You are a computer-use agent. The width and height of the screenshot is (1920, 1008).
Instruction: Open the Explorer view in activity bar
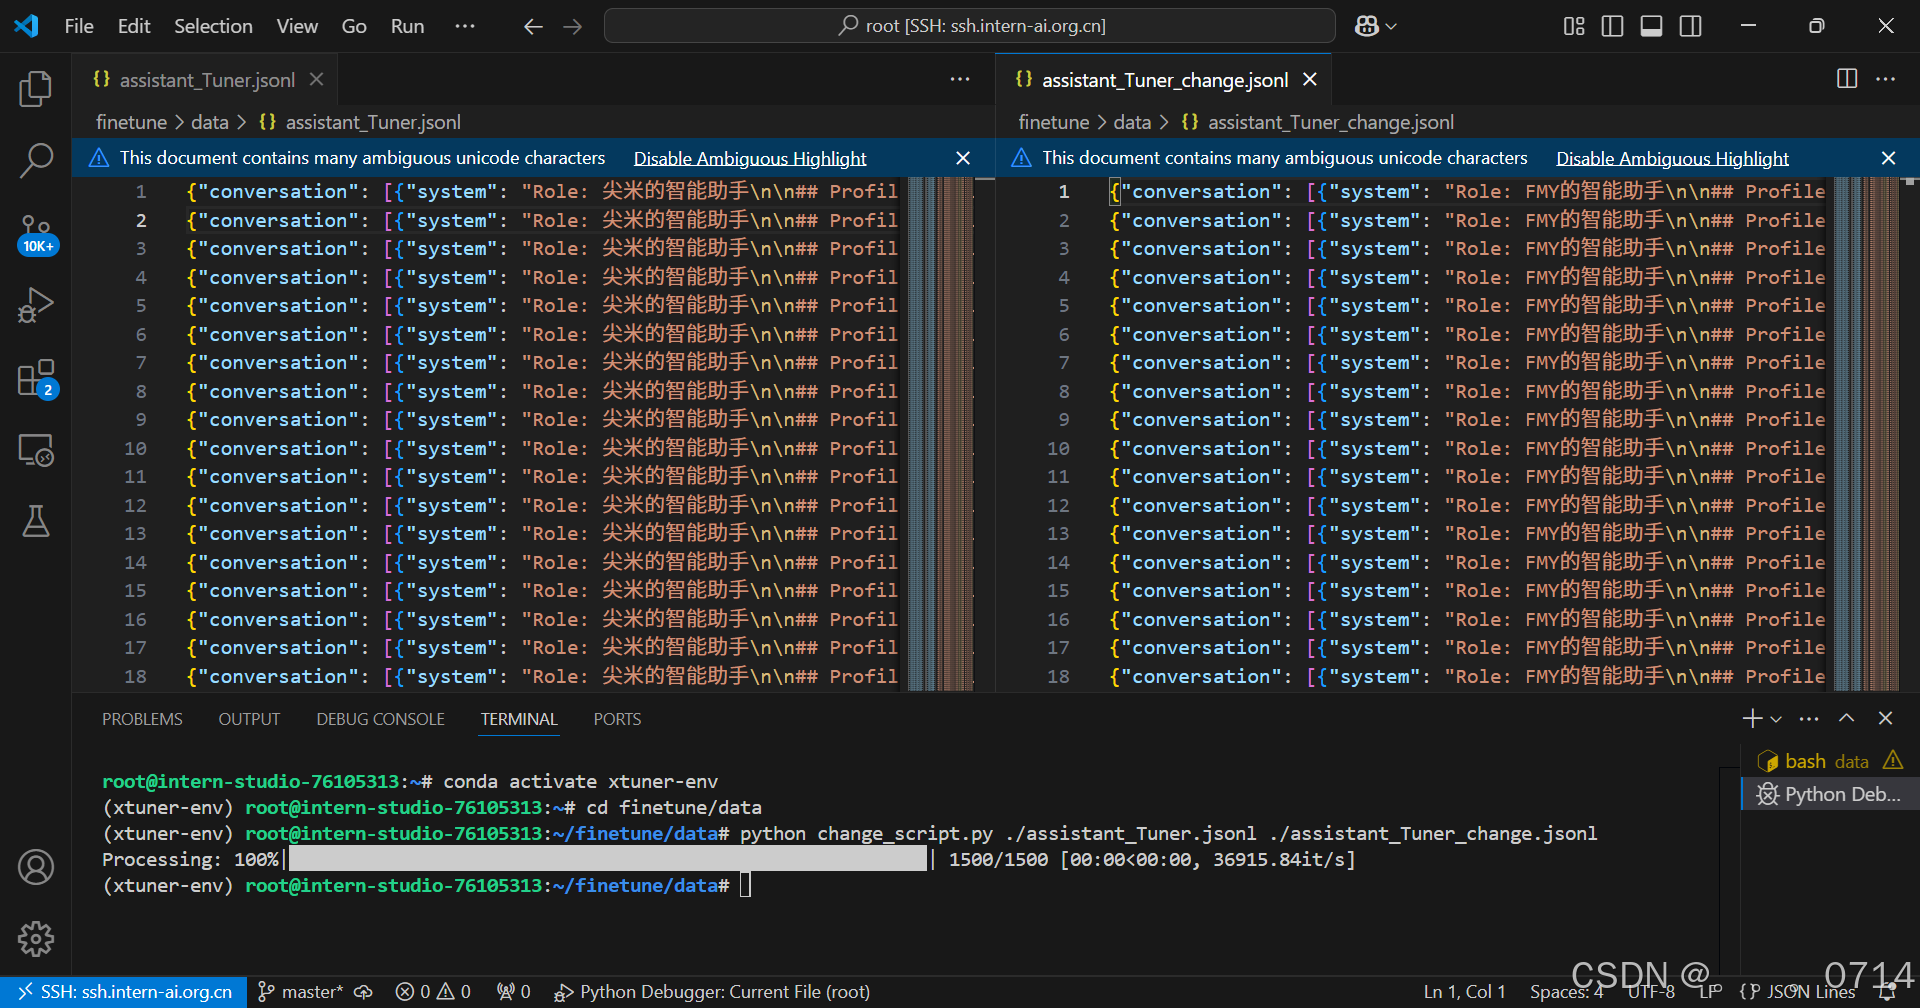36,89
